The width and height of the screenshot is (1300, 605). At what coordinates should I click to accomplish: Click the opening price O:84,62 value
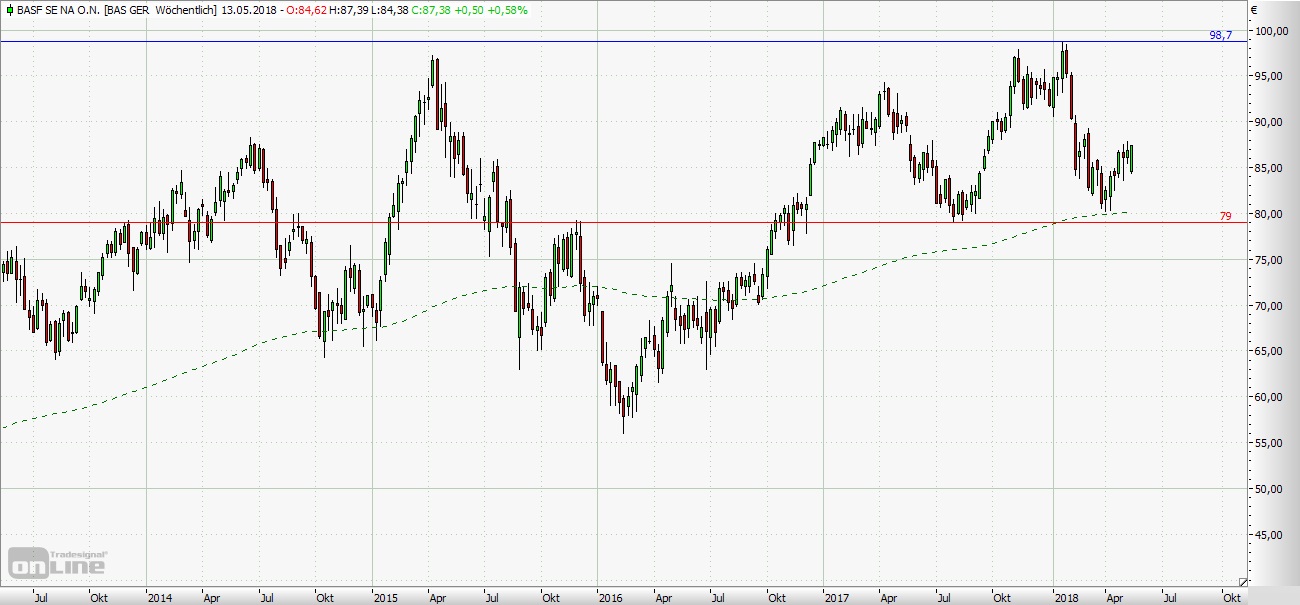[312, 10]
